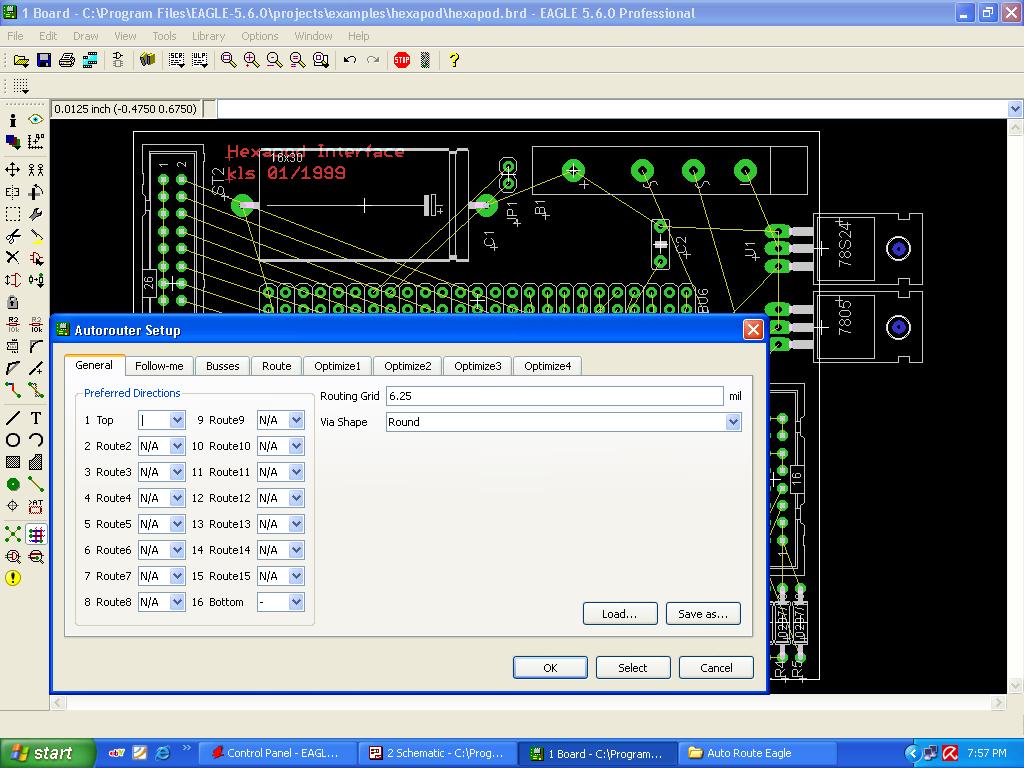Click the Use Library books icon
Image resolution: width=1024 pixels, height=768 pixels.
click(x=148, y=60)
